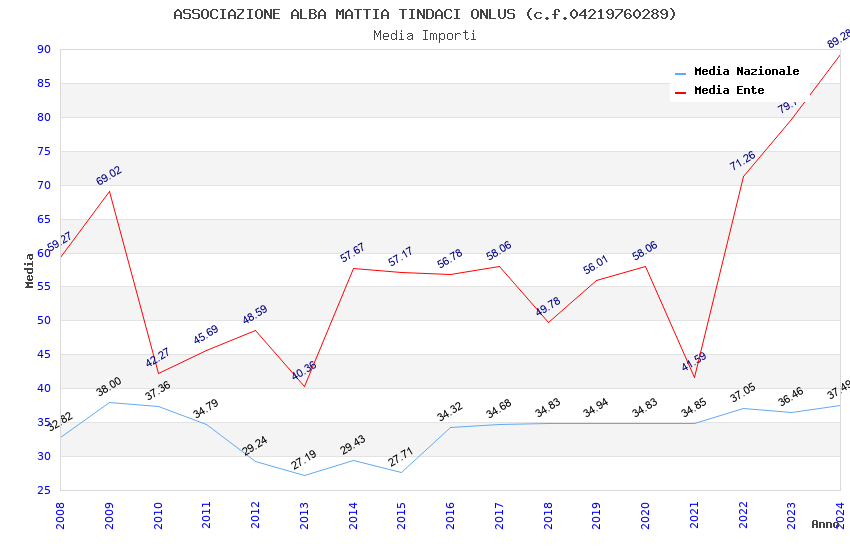
Task: Click the 71.26 data label
Action: (x=743, y=161)
